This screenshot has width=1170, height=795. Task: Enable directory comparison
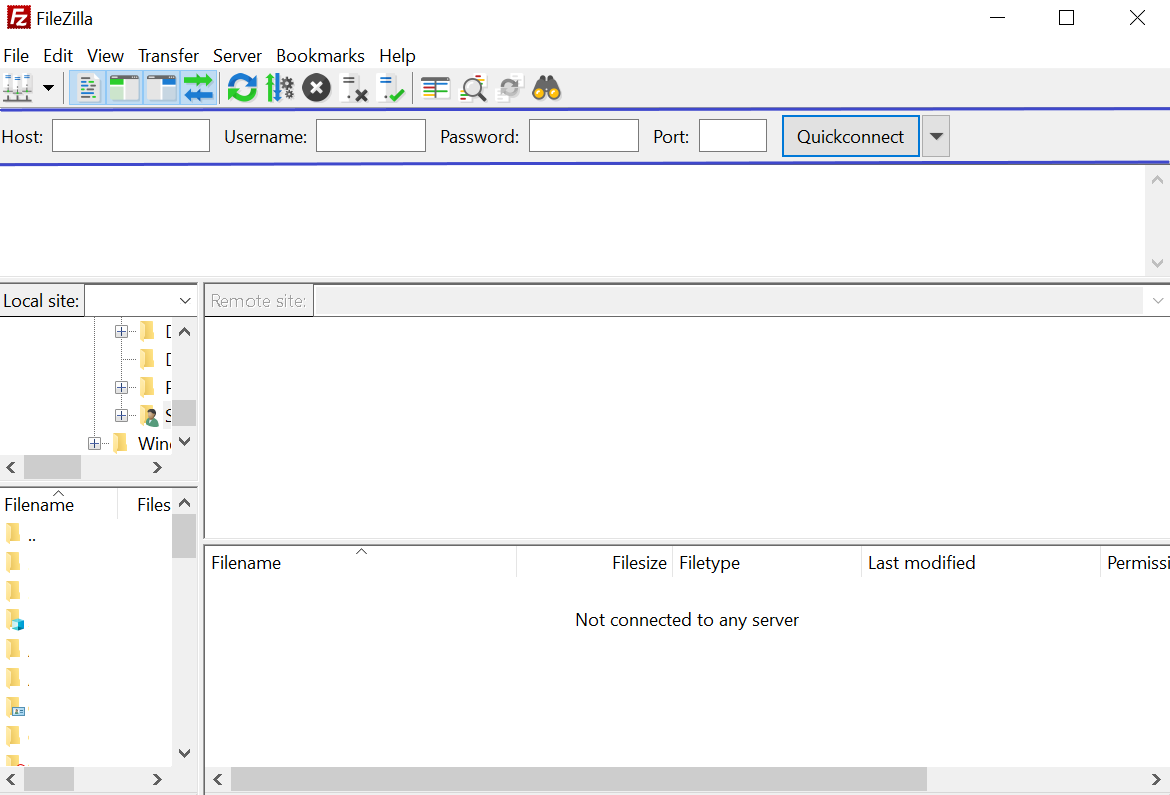472,88
